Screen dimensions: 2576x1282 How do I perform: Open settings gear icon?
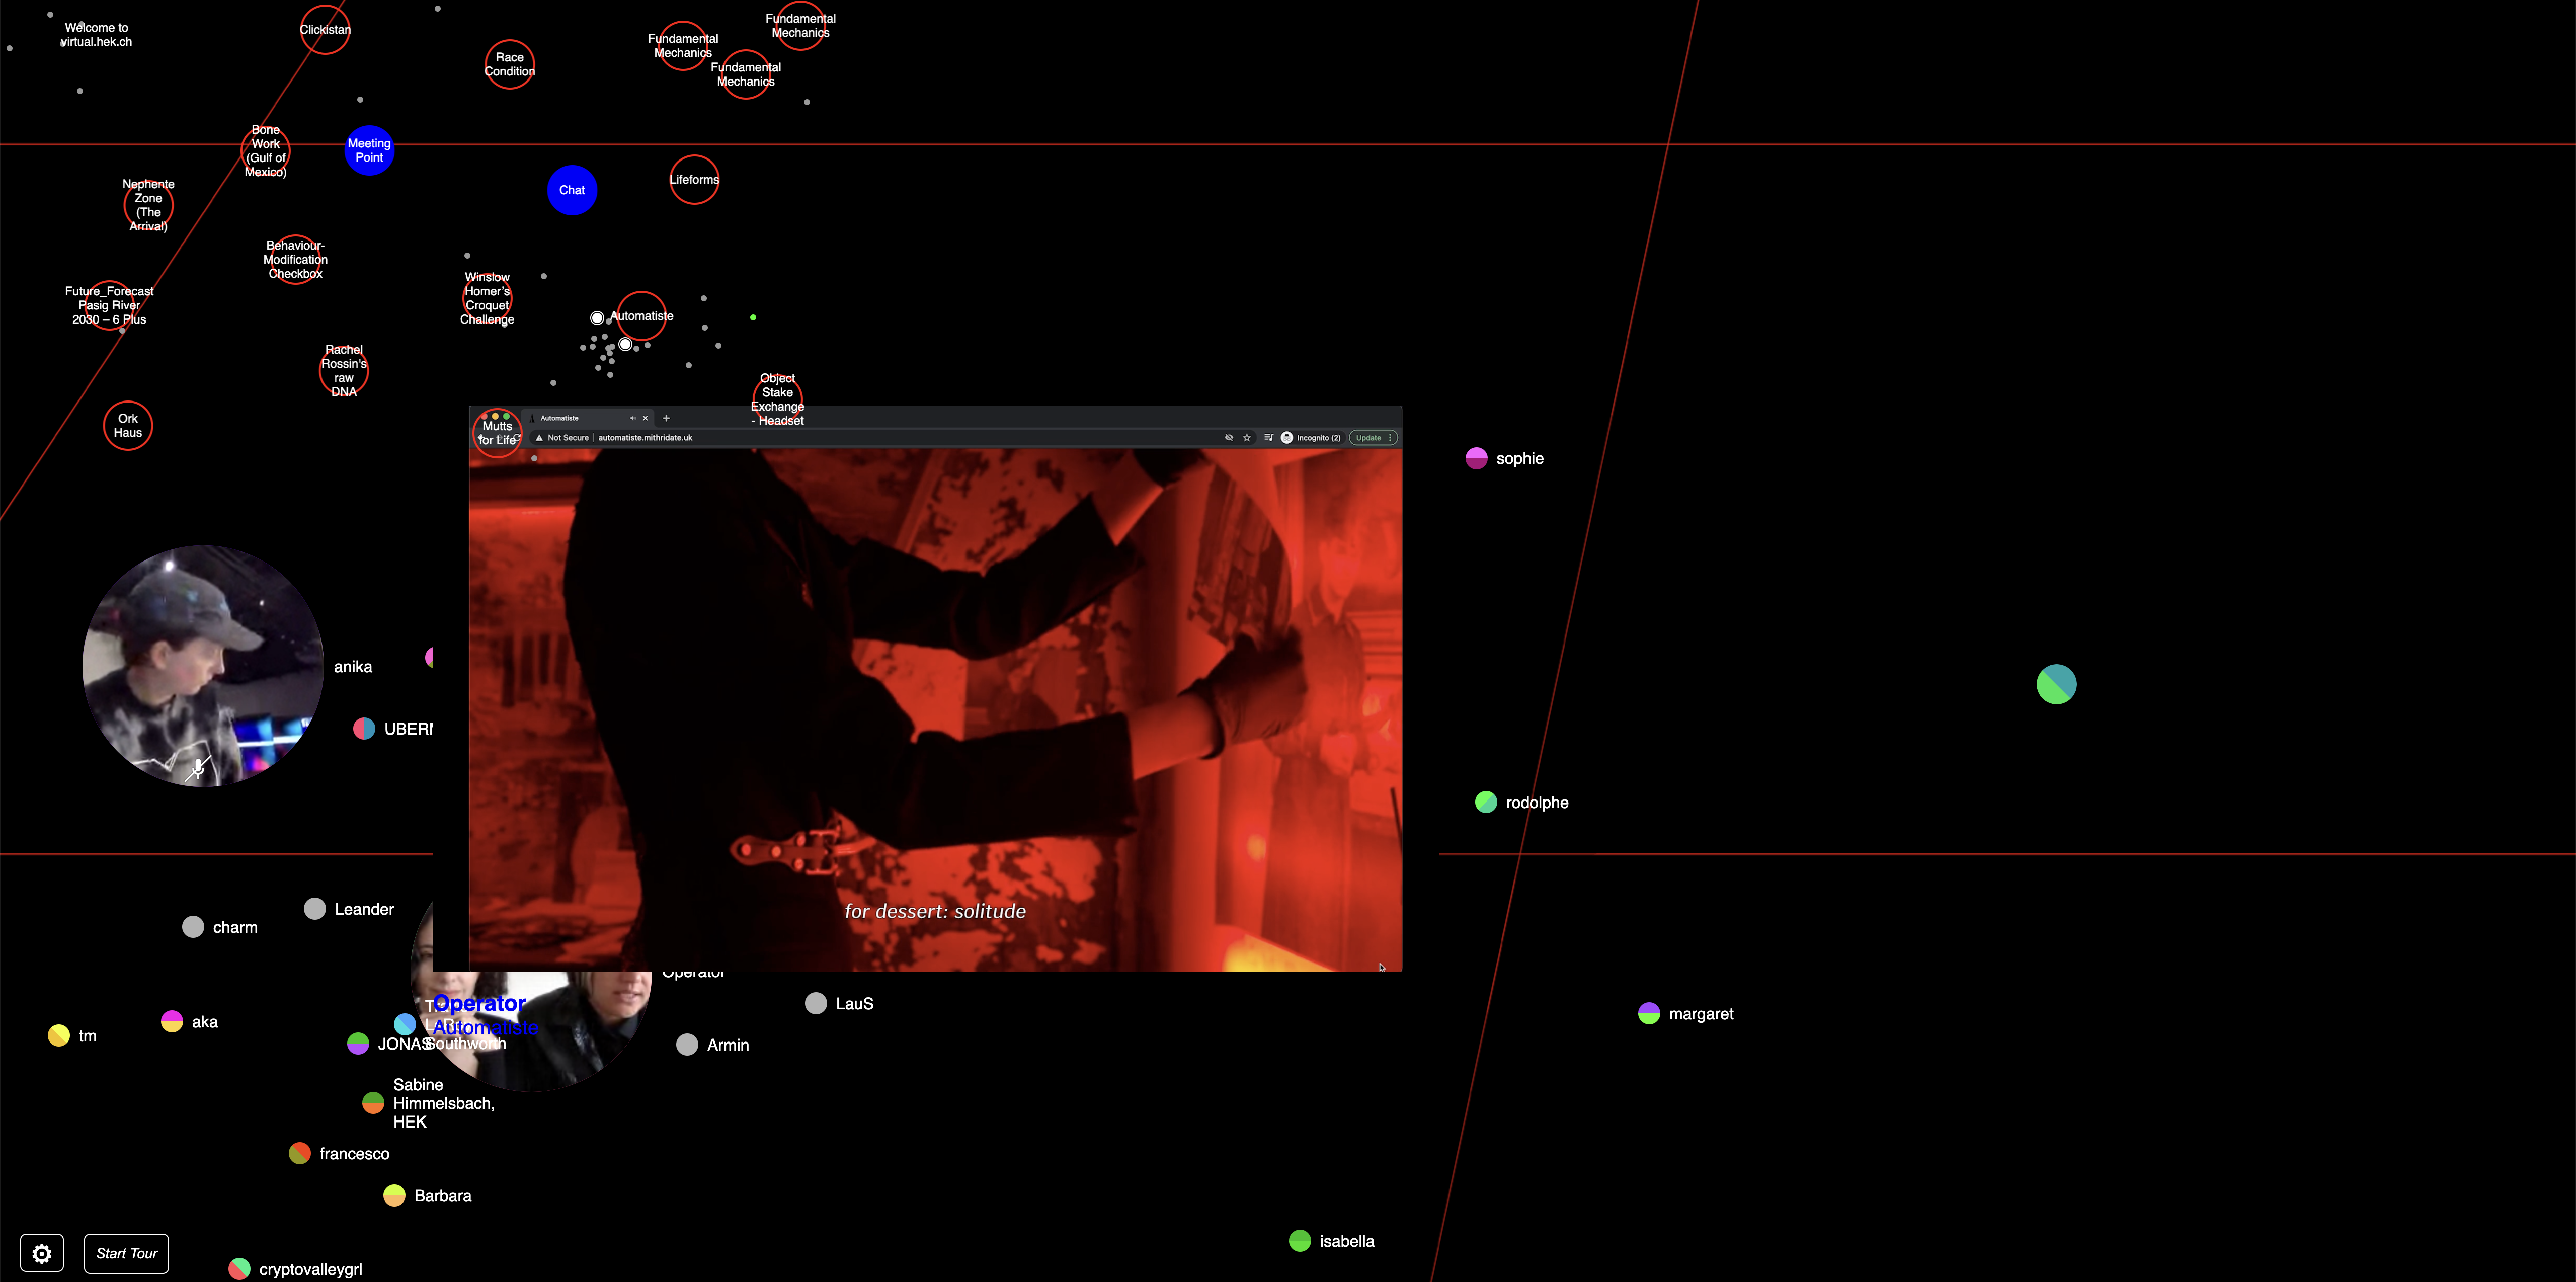coord(42,1253)
